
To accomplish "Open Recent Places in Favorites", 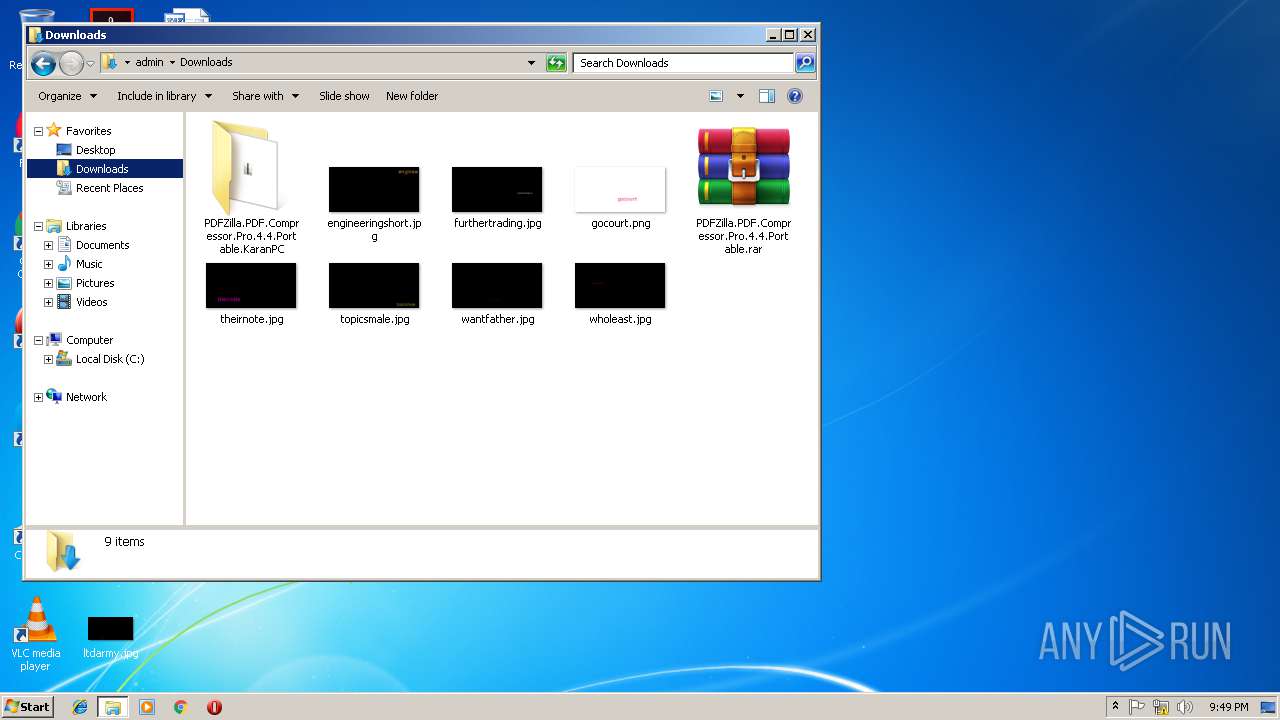I will [109, 188].
